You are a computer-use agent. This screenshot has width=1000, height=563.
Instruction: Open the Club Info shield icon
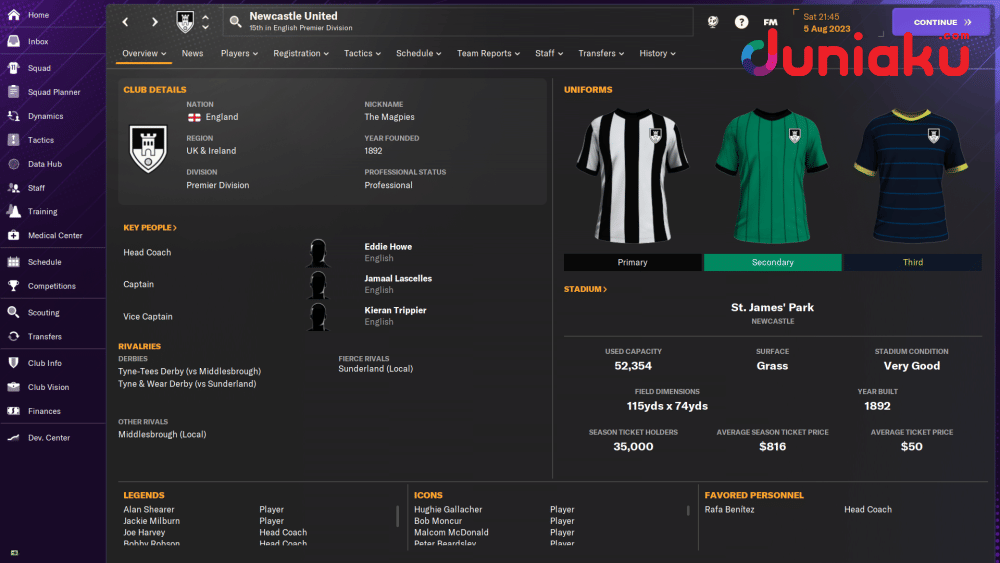click(13, 363)
